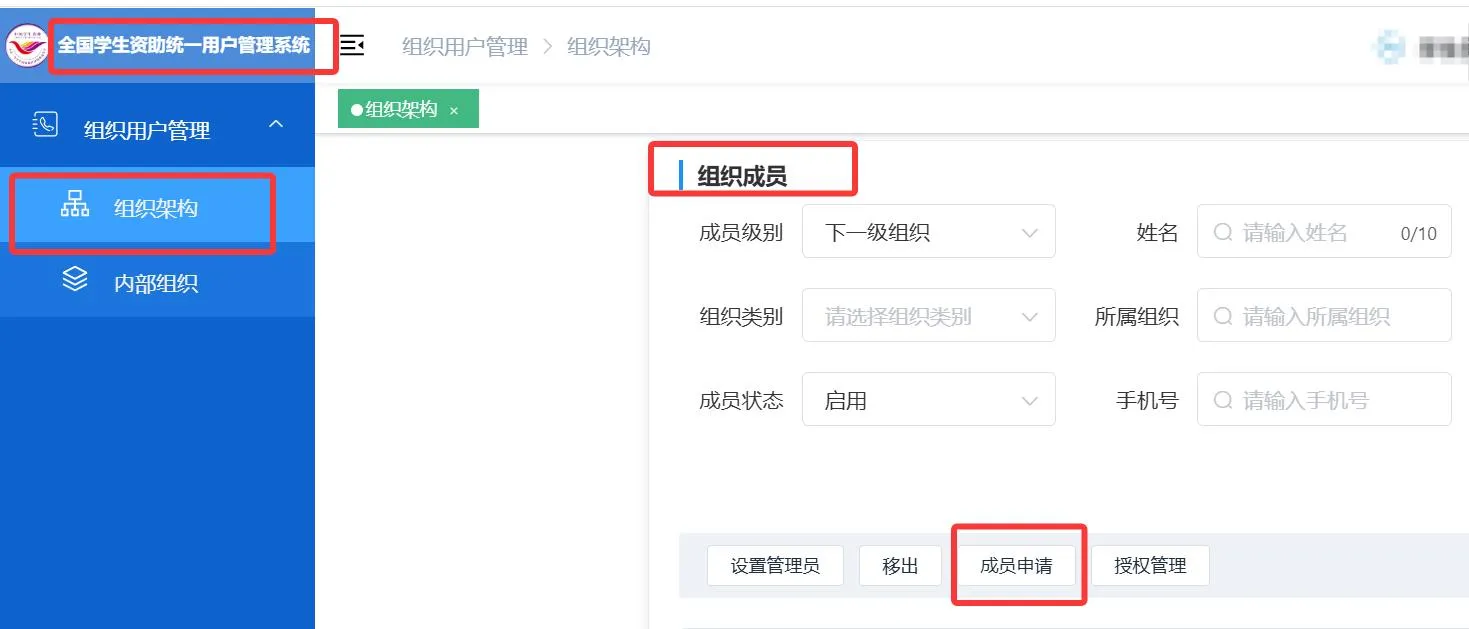Click the 组织架构 hierarchy icon
The width and height of the screenshot is (1469, 629).
coord(75,204)
